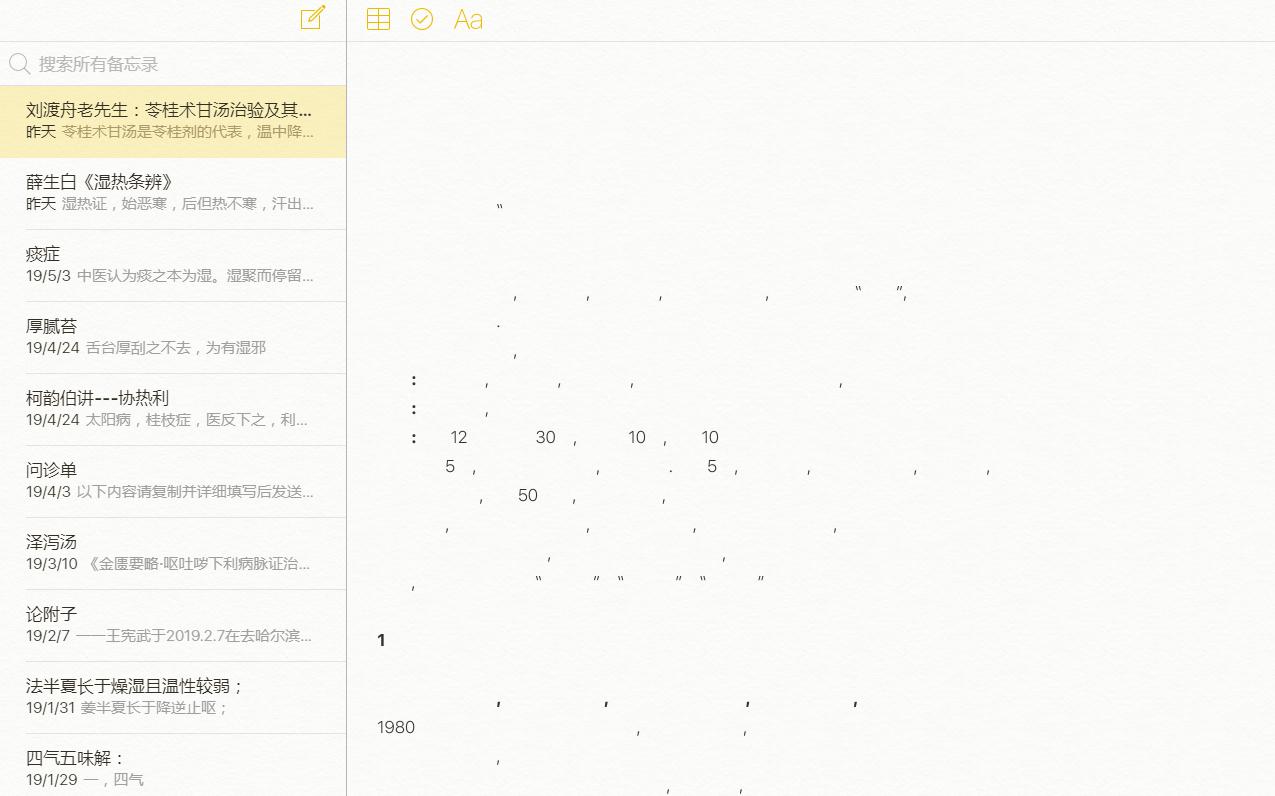Add a checklist with the checkmark icon
The width and height of the screenshot is (1275, 796).
[x=422, y=19]
